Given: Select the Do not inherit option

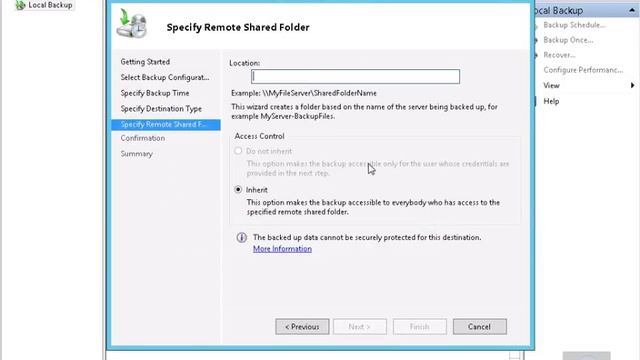Looking at the screenshot, I should pos(238,151).
